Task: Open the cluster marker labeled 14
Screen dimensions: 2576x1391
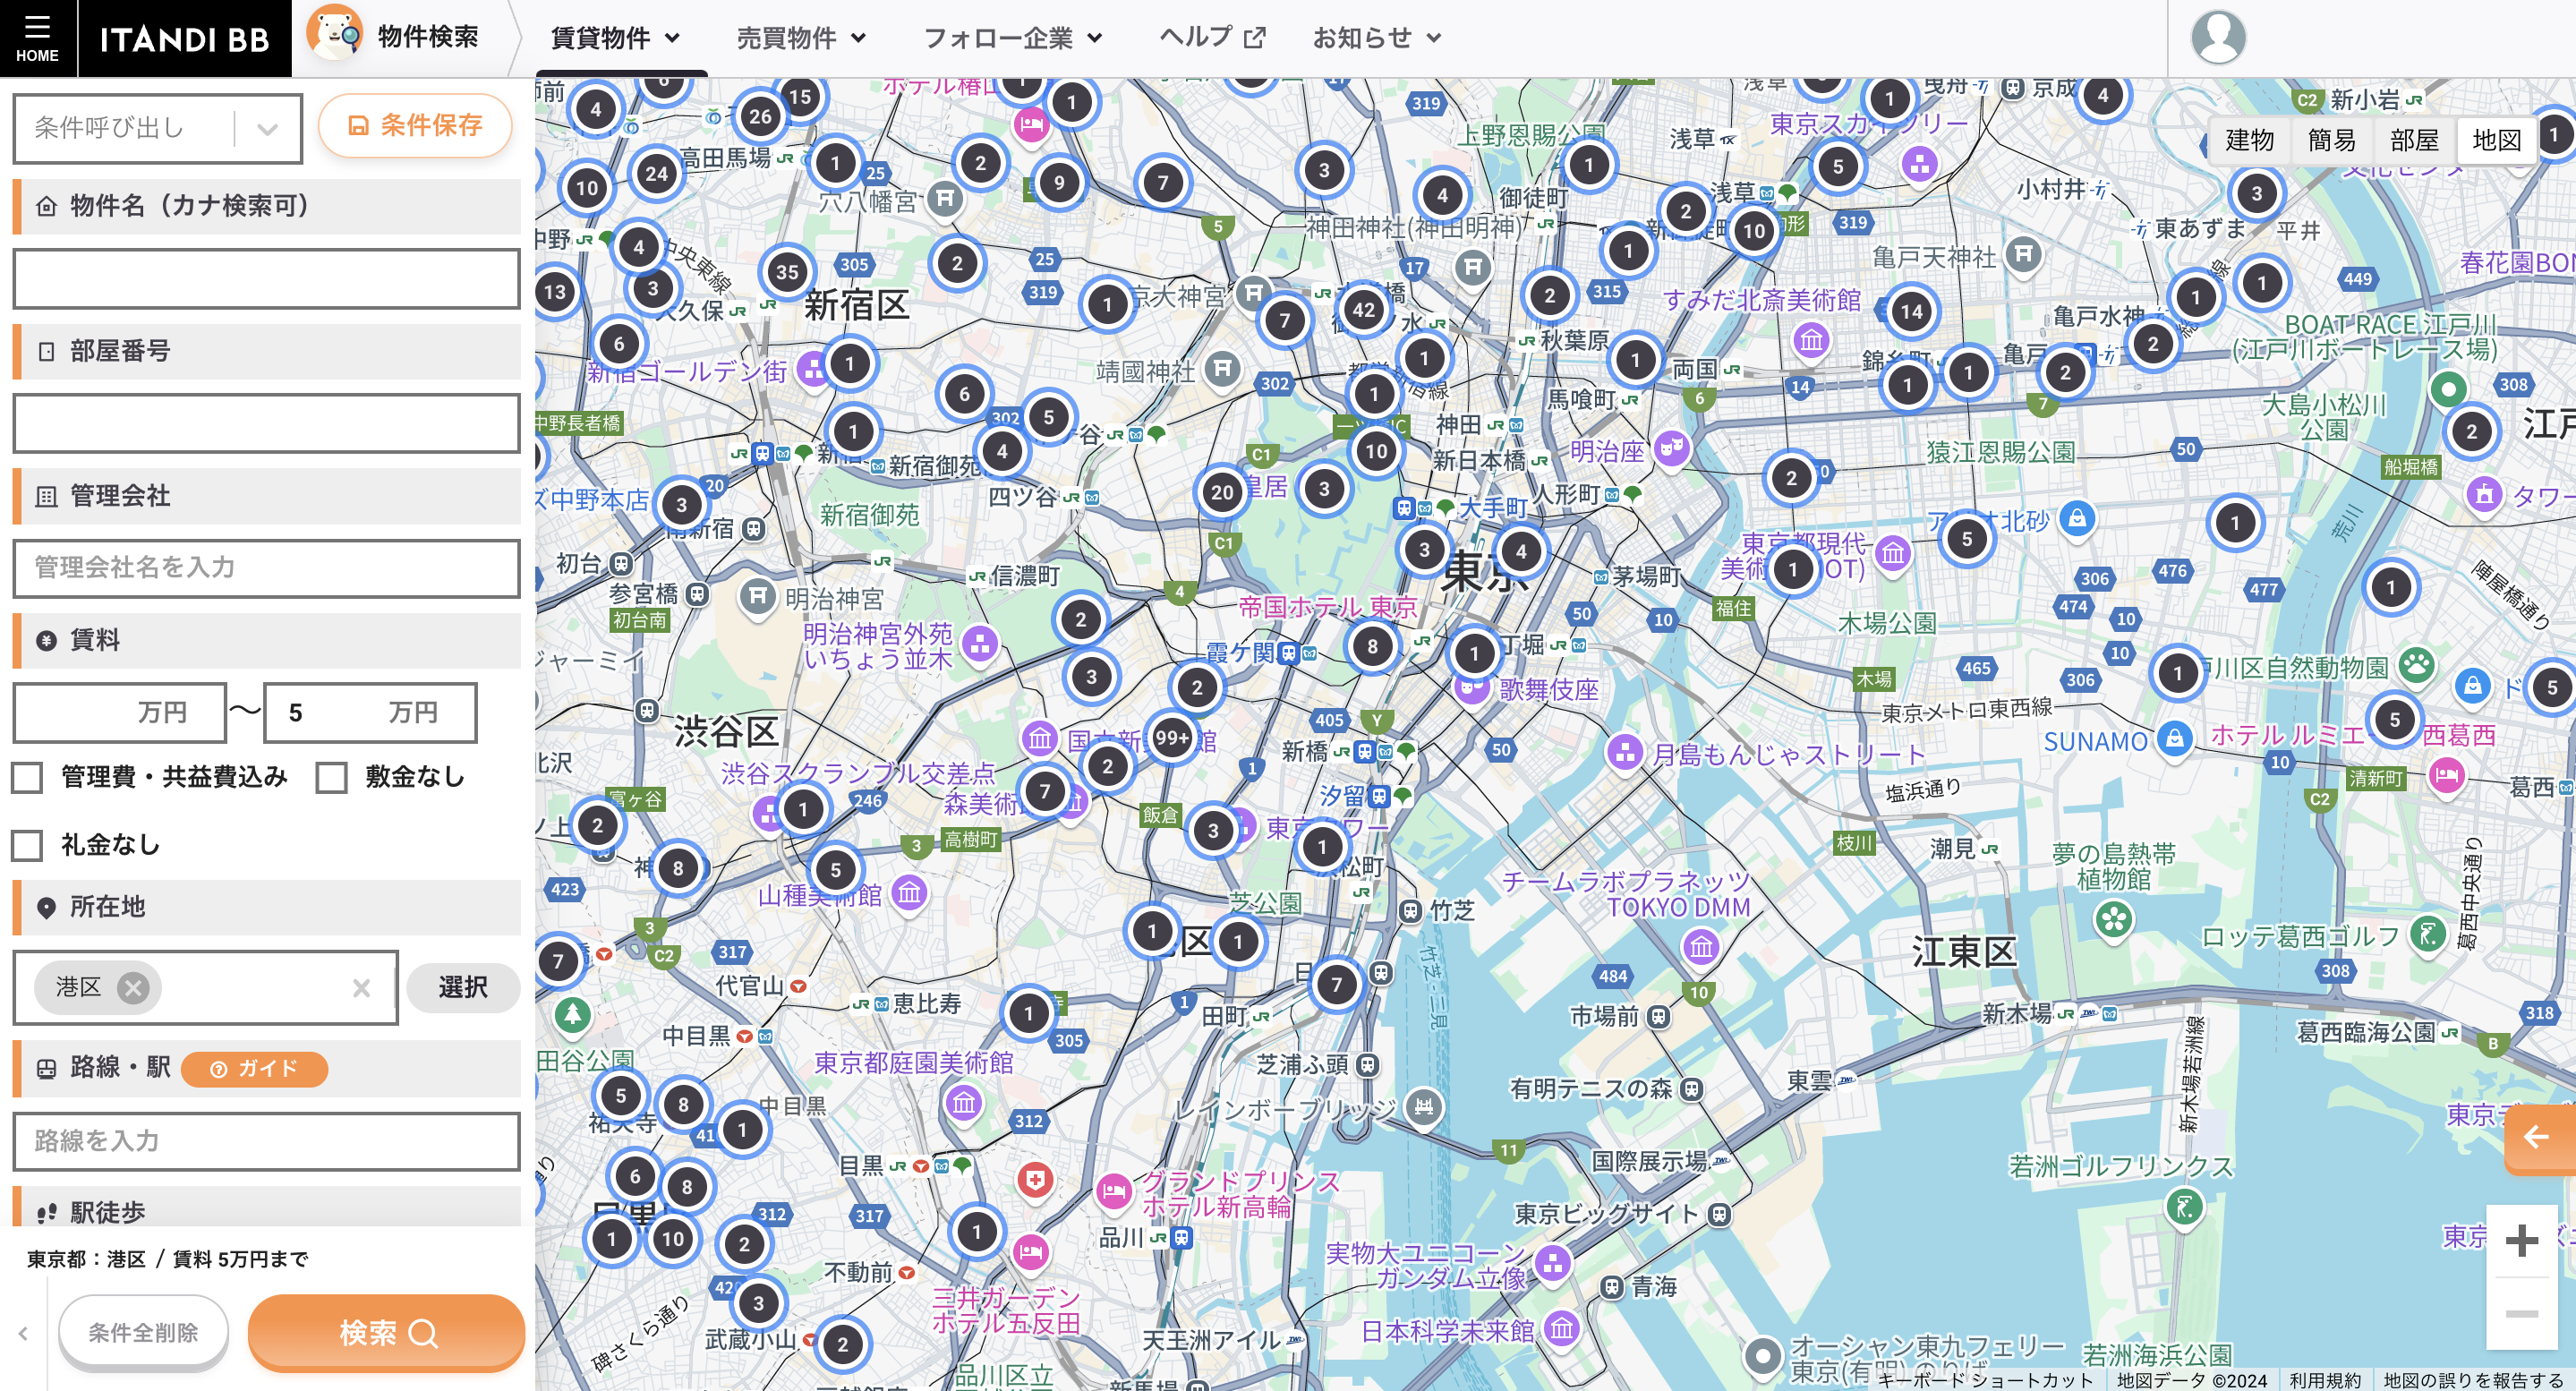Action: coord(1911,311)
